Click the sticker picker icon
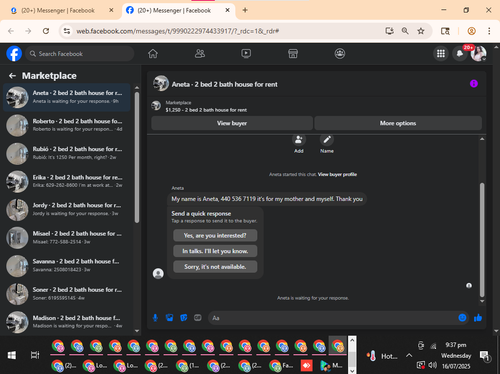Viewport: 500px width, 374px height. (x=184, y=318)
